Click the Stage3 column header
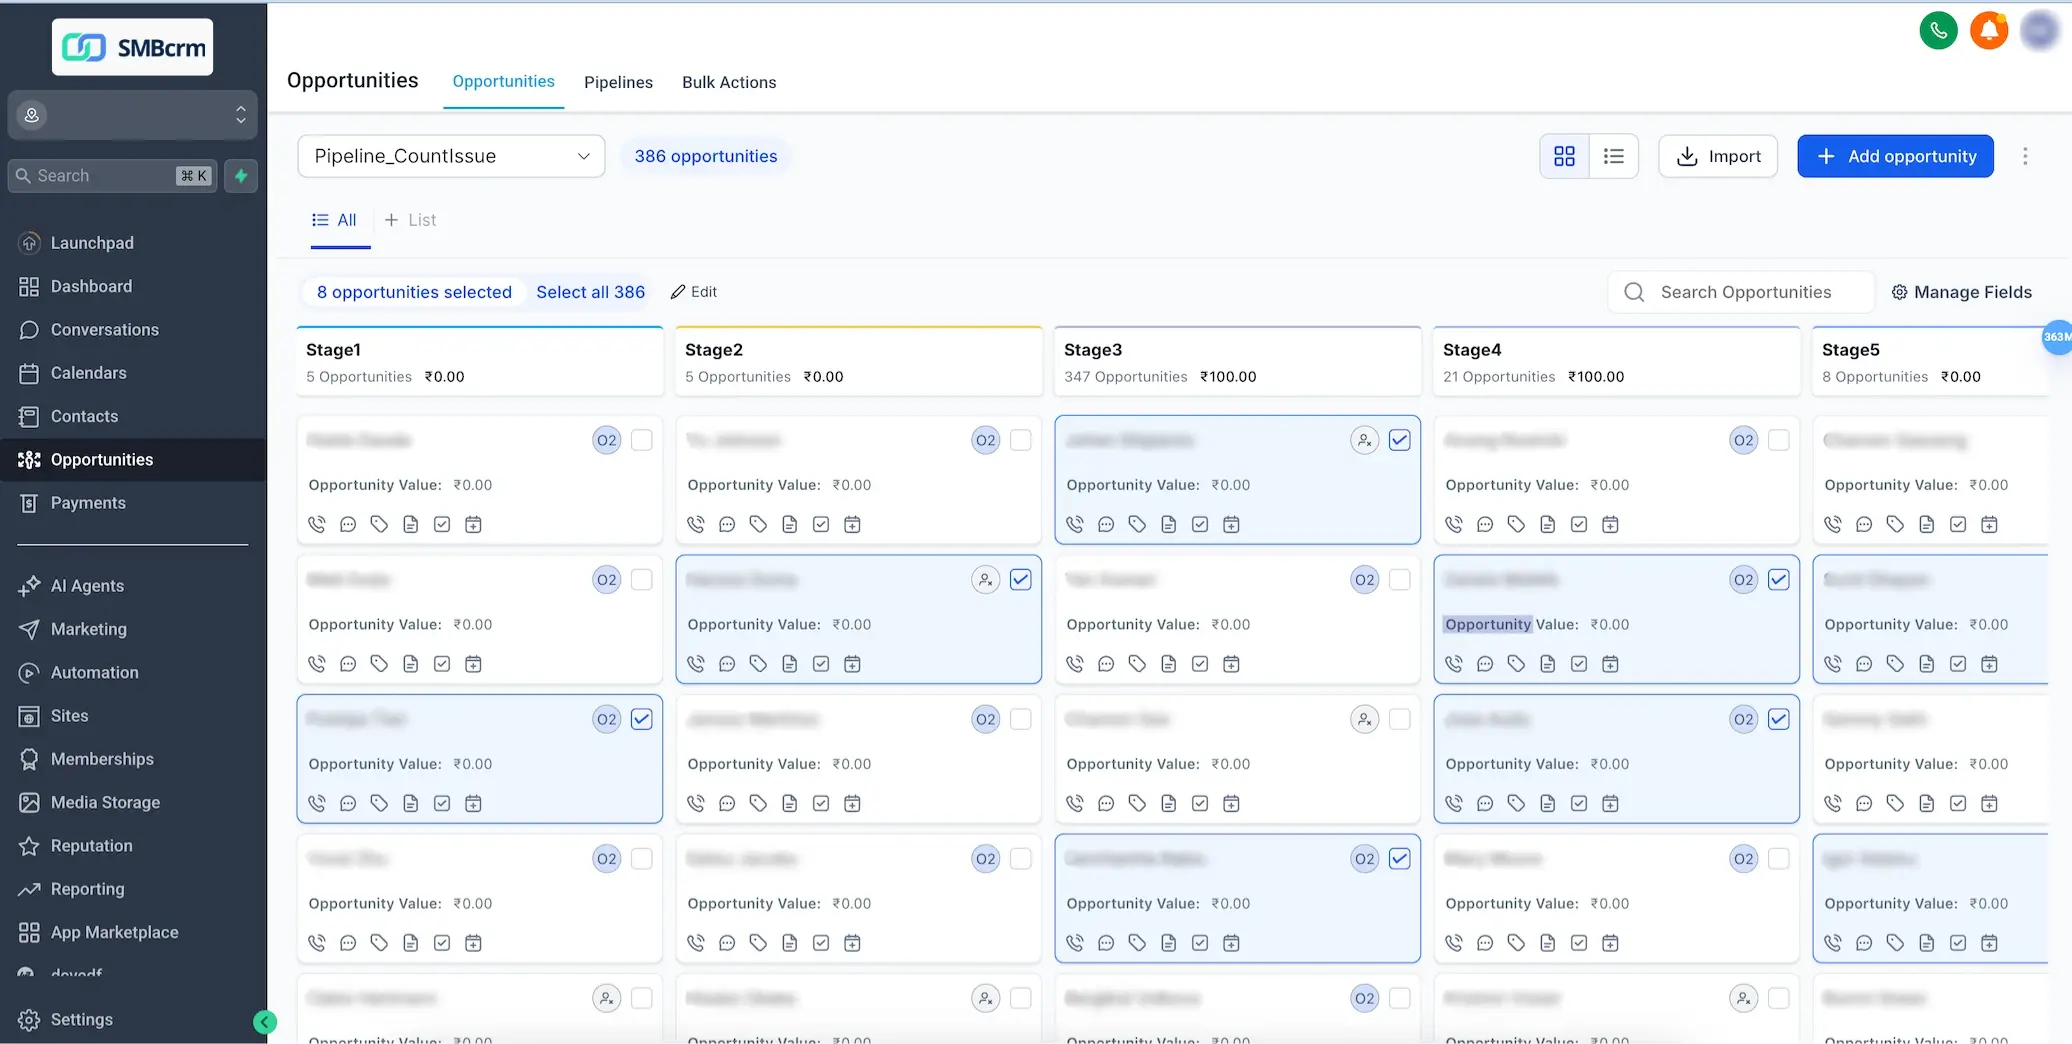This screenshot has height=1044, width=2072. (x=1238, y=362)
